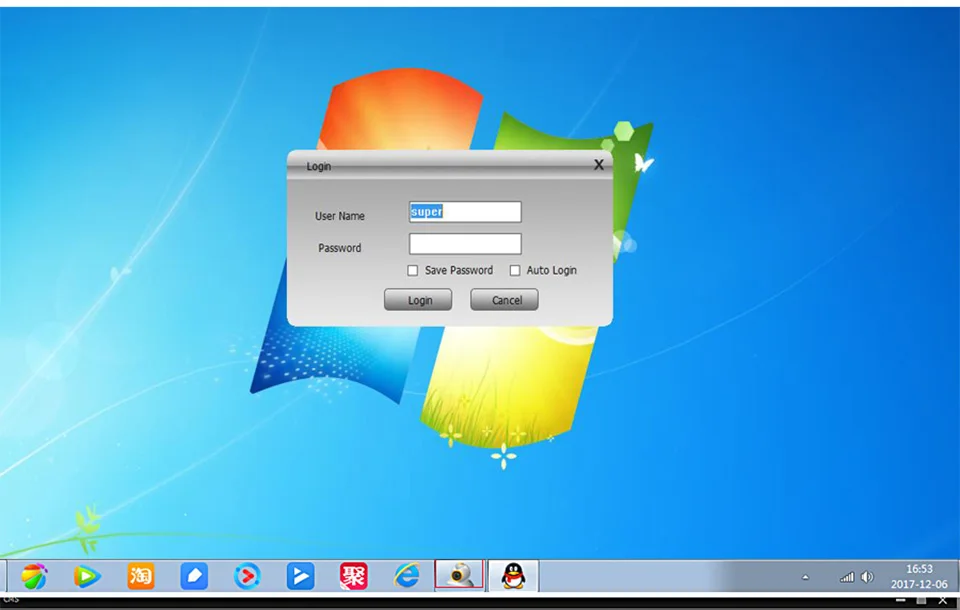
Task: Enable the Auto Login checkbox
Action: [x=515, y=270]
